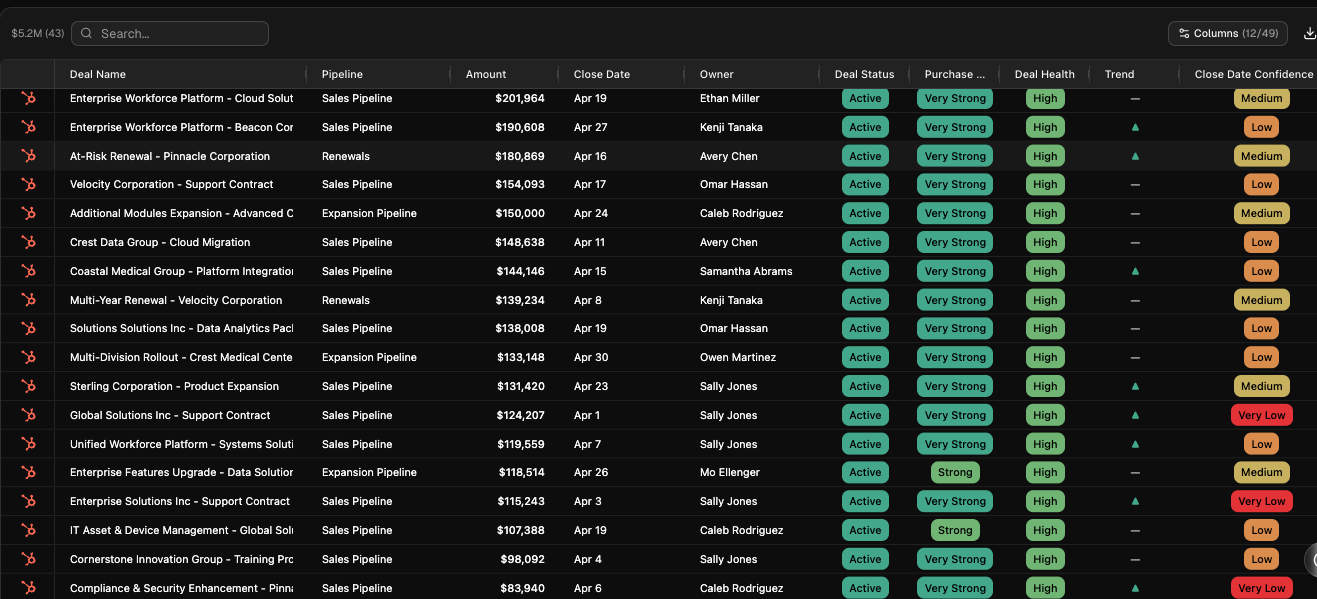Click the Strong badge on Enterprise Features Upgrade row

coord(954,473)
